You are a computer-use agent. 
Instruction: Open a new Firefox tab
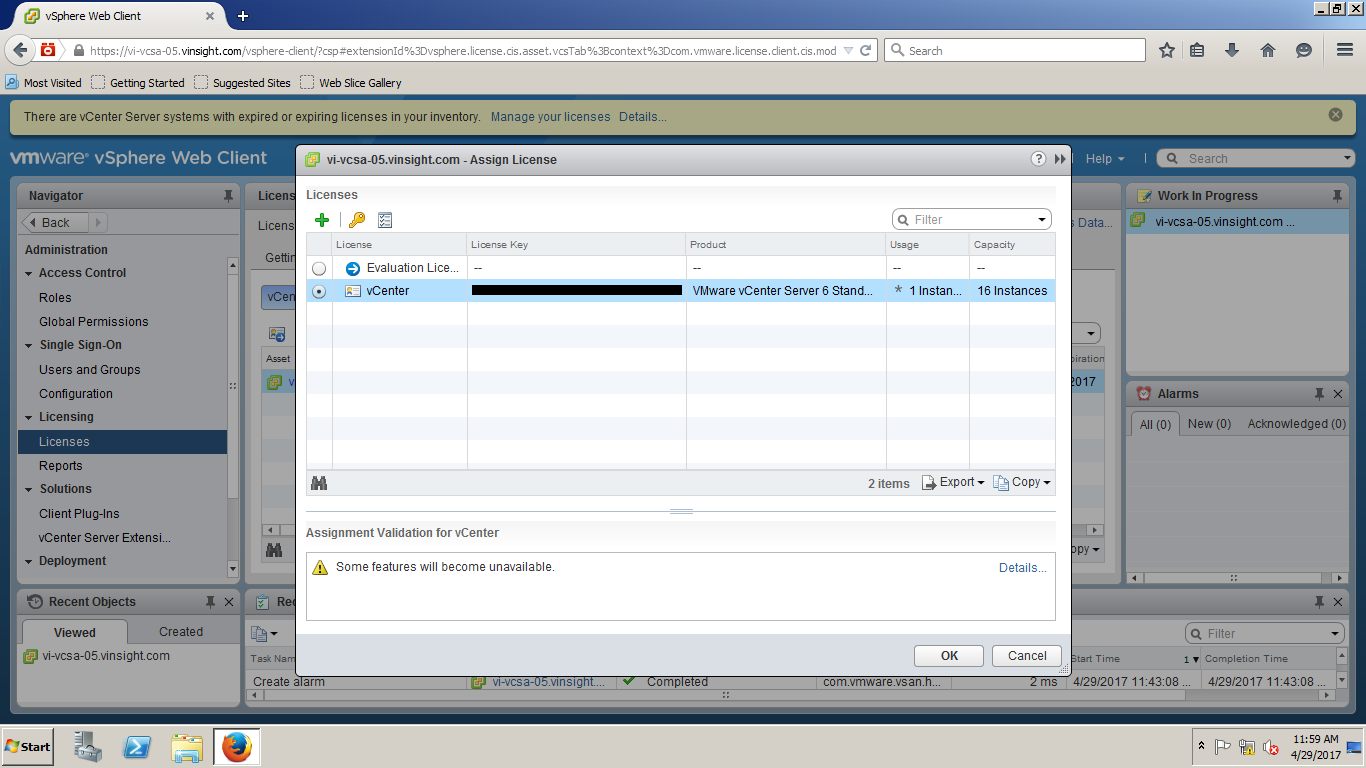click(243, 16)
